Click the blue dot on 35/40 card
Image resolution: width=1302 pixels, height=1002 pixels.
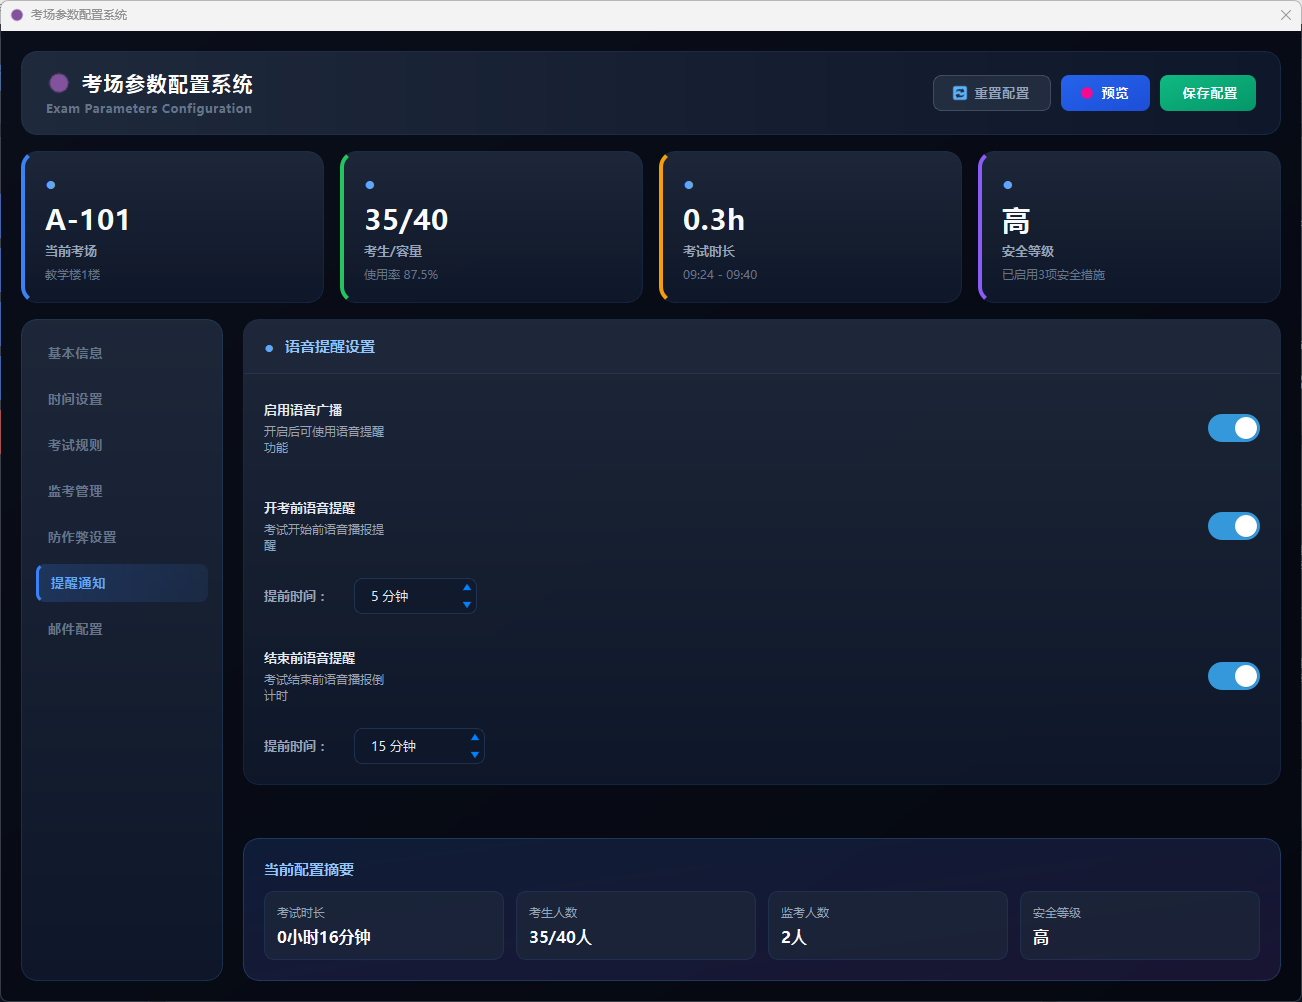(x=370, y=185)
